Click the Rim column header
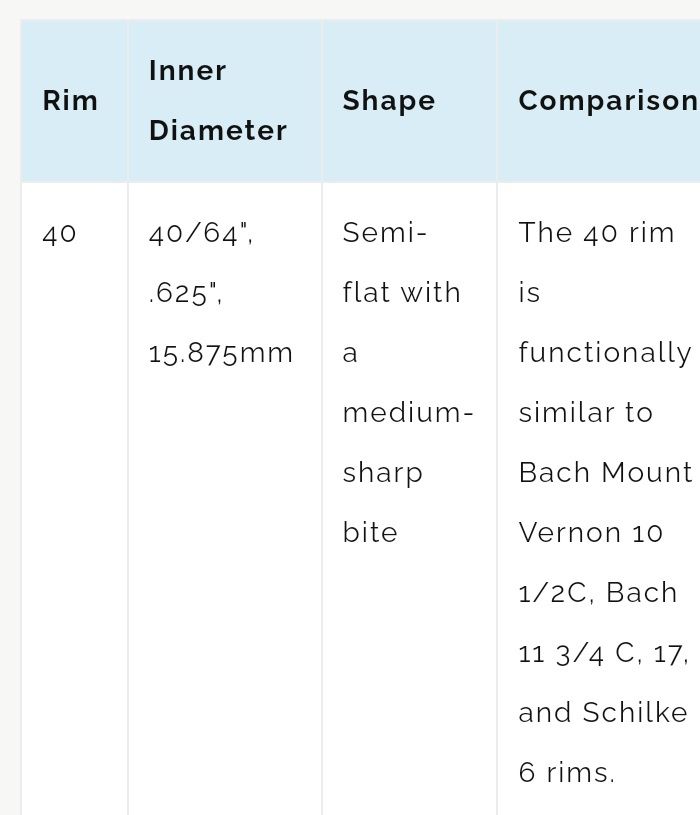Image resolution: width=700 pixels, height=815 pixels. pyautogui.click(x=70, y=100)
